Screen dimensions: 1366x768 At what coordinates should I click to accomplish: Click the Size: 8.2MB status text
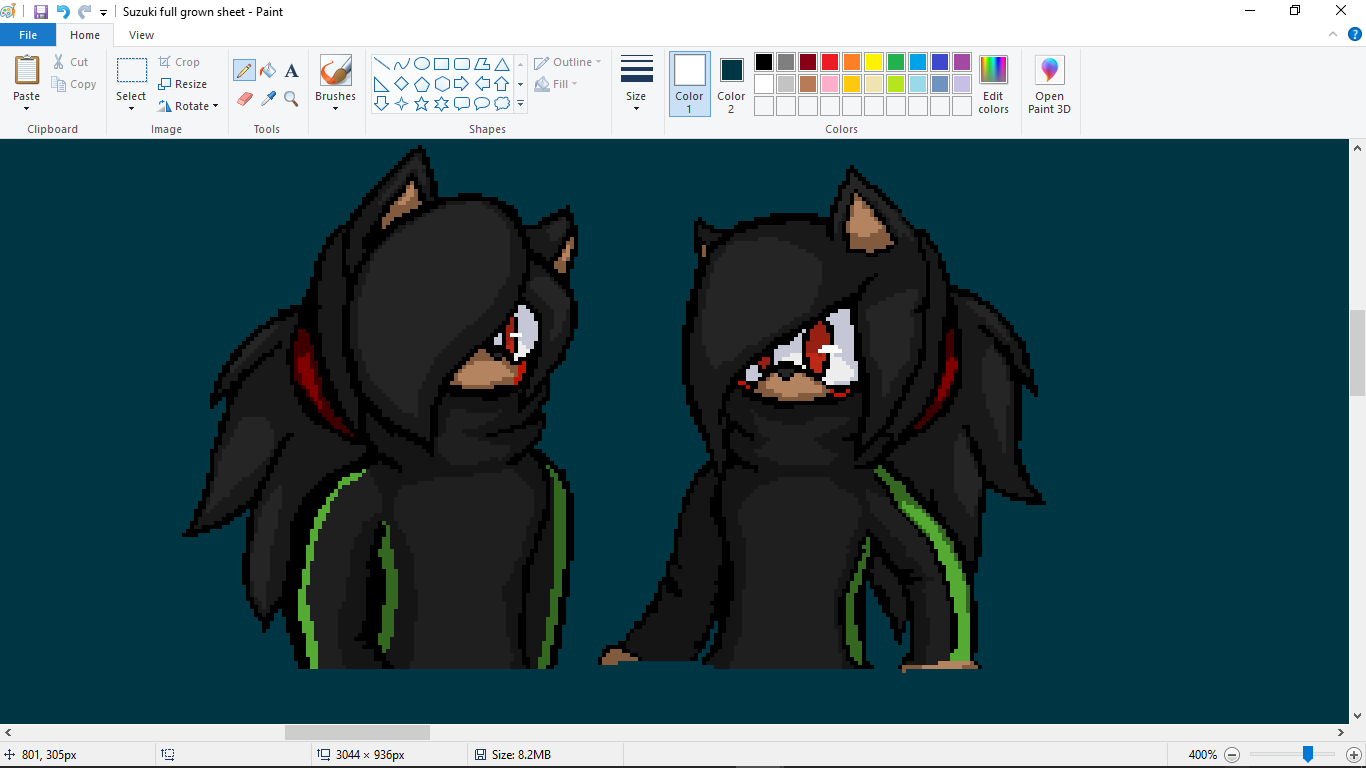pos(521,755)
